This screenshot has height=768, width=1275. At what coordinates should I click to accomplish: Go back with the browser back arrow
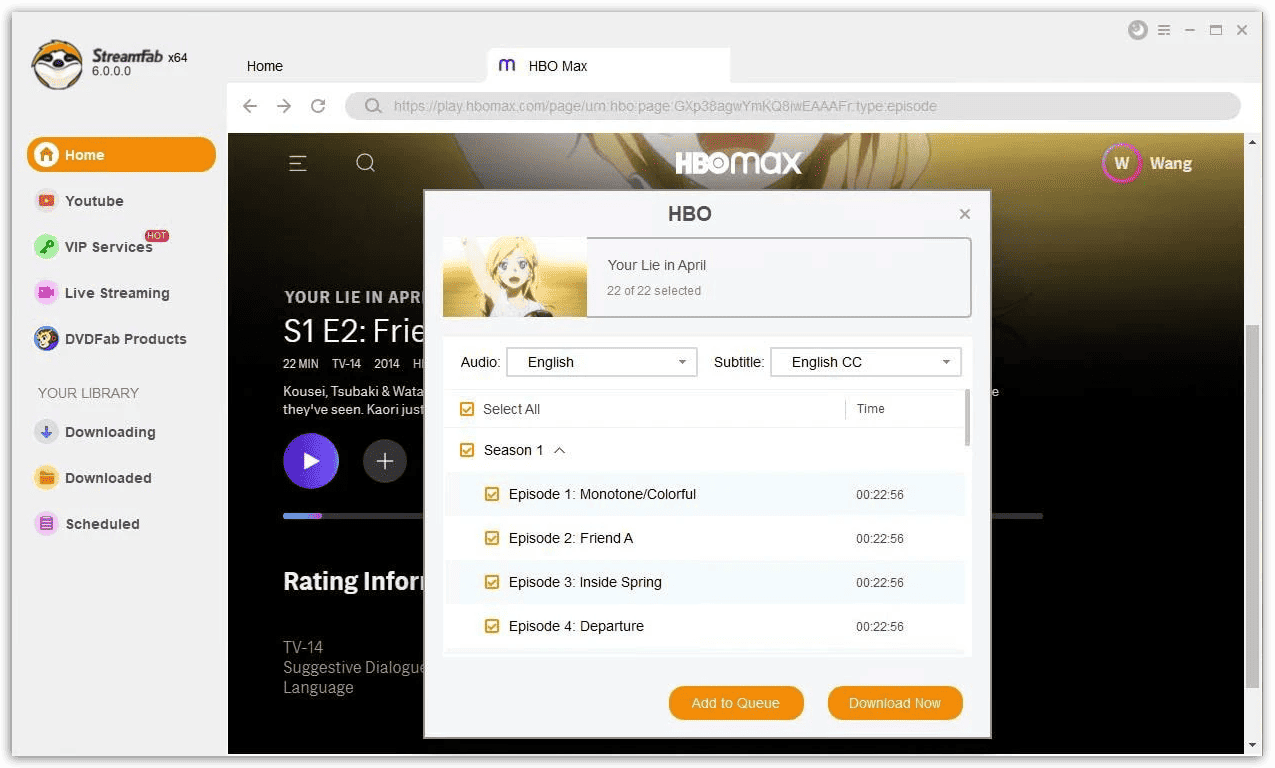(250, 106)
